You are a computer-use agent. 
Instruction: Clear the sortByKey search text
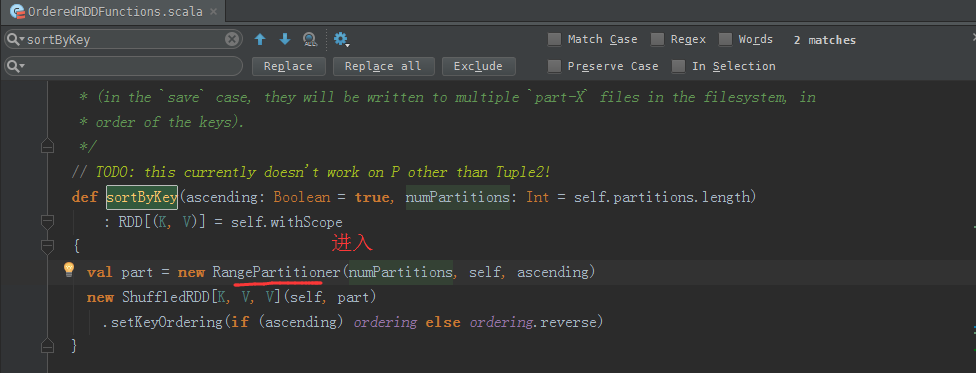(232, 40)
